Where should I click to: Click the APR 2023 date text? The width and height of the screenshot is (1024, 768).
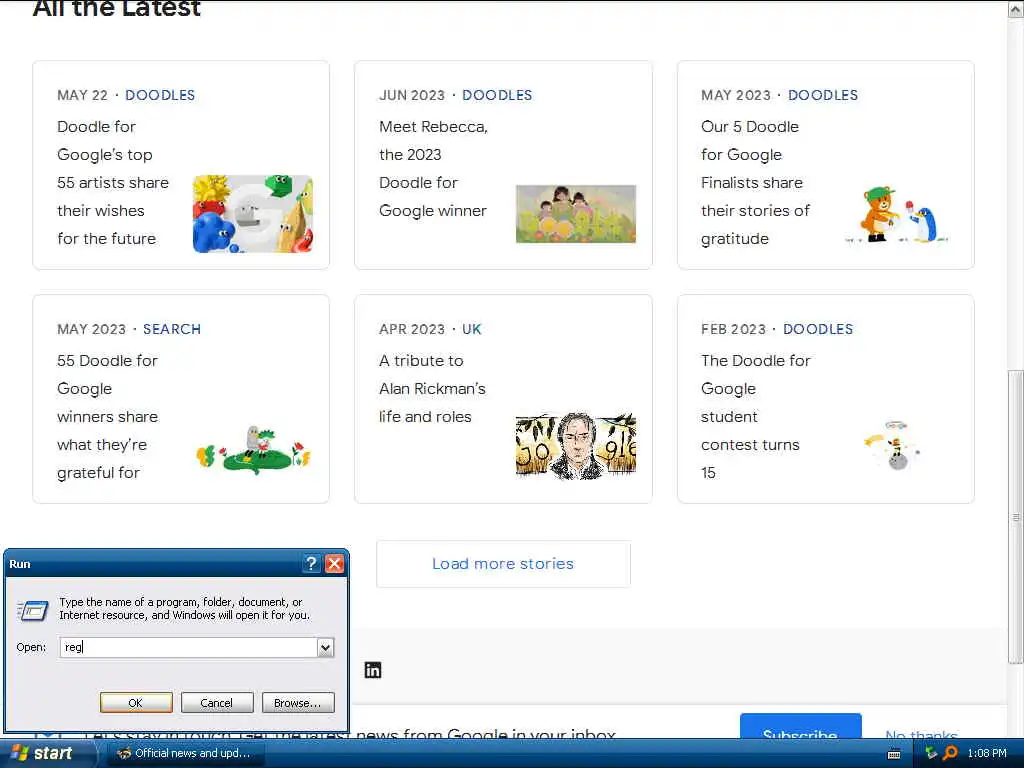[x=412, y=329]
